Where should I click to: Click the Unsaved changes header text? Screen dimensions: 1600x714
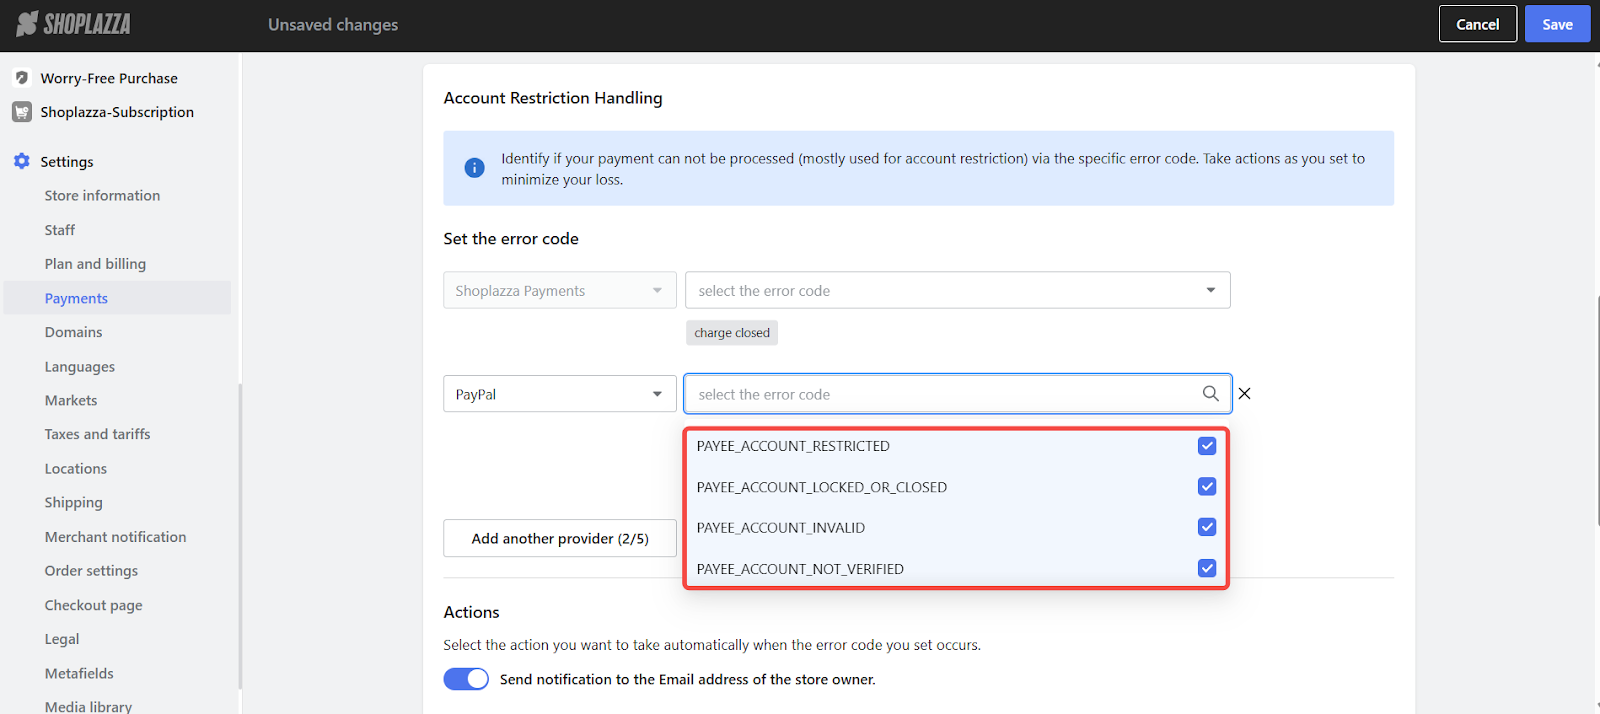[x=333, y=24]
